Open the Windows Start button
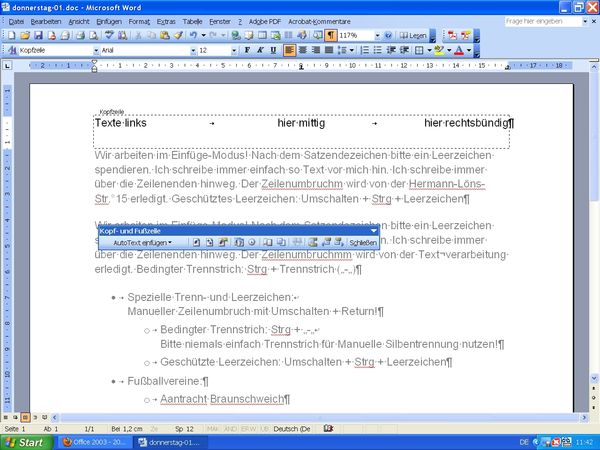Viewport: 600px width, 450px height. tap(27, 442)
